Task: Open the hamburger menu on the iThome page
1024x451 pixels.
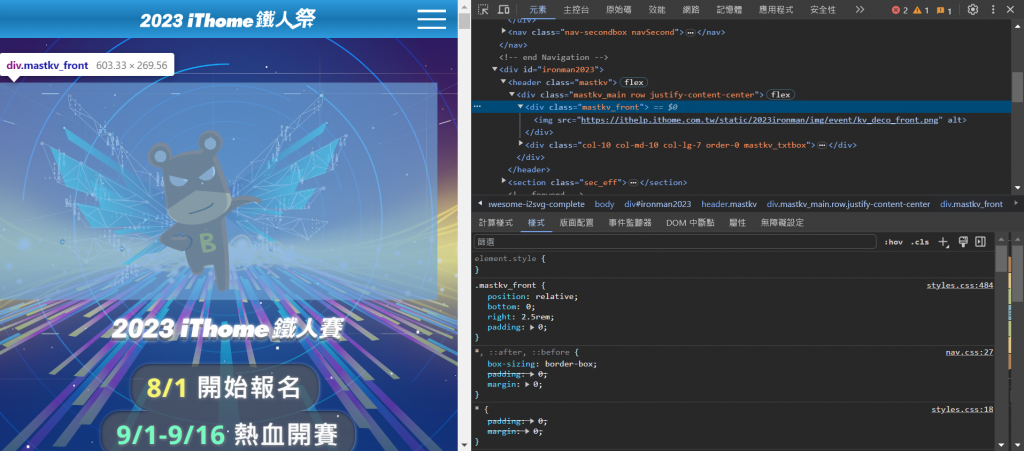Action: (x=432, y=19)
